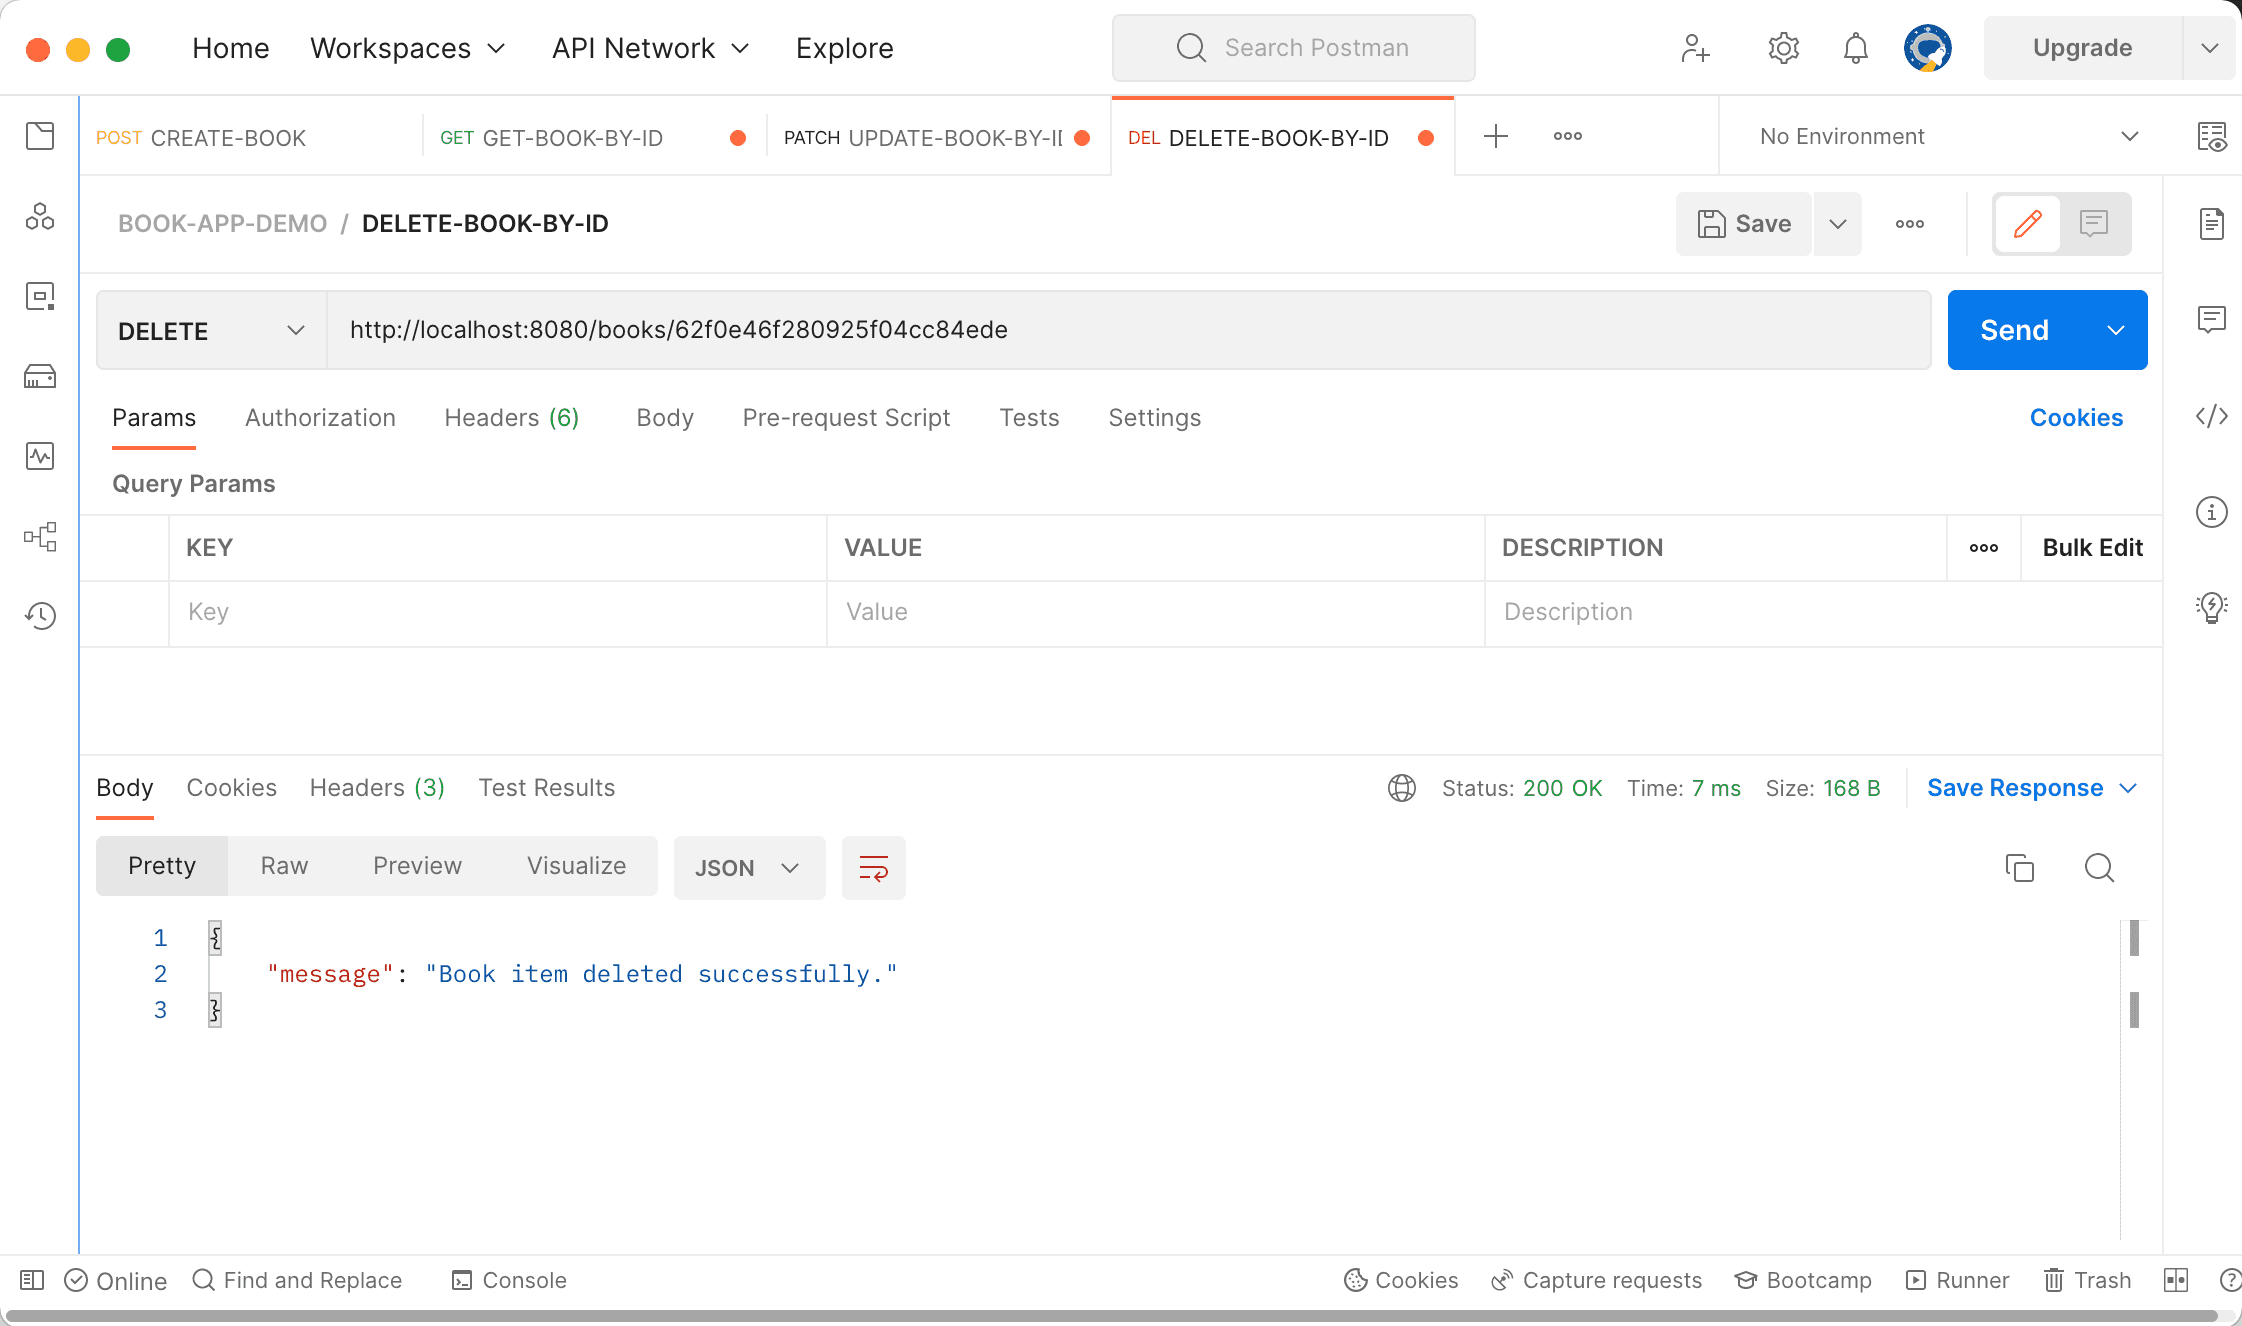2242x1326 pixels.
Task: Open the GET-BOOK-BY-ID request tab
Action: 571,138
